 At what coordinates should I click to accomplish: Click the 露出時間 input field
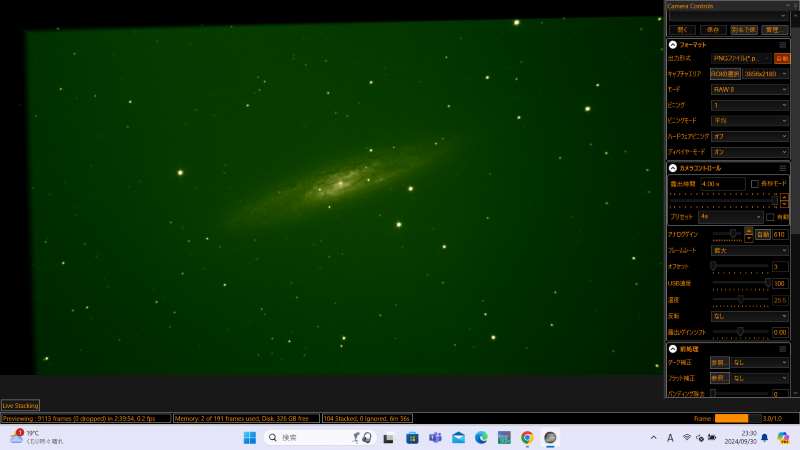coord(722,184)
